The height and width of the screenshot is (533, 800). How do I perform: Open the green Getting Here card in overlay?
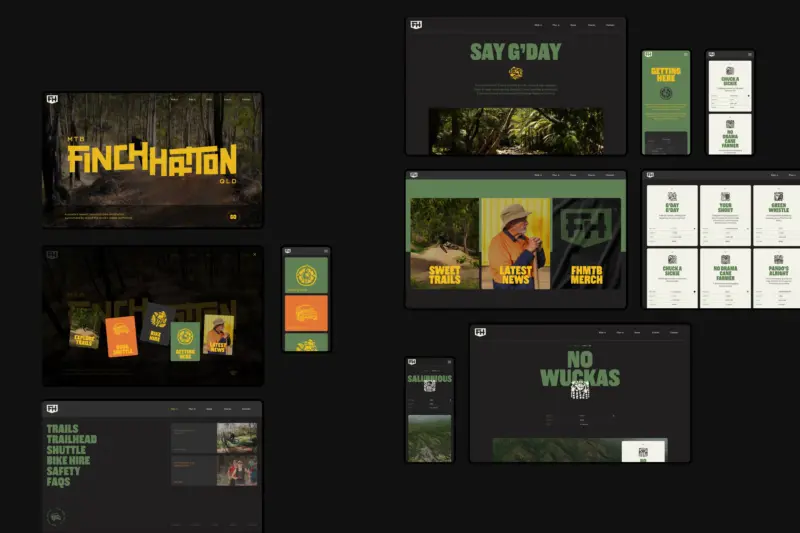click(185, 341)
